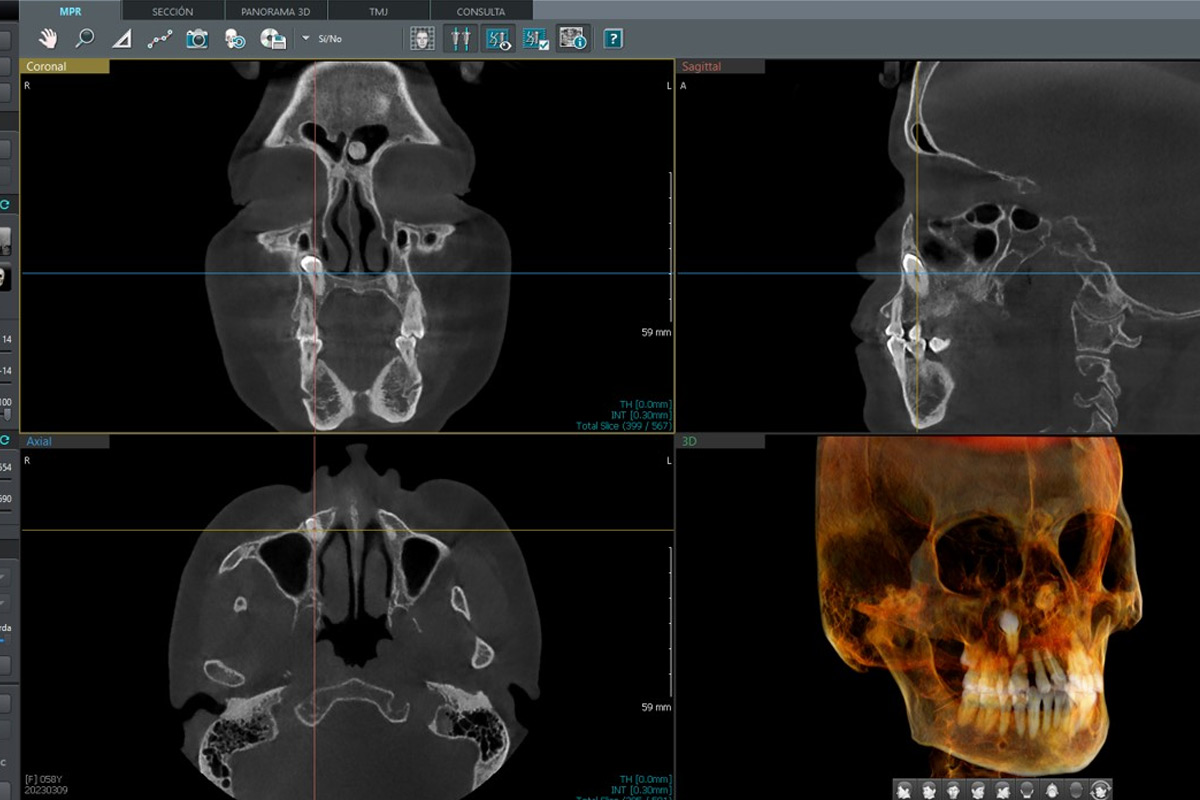
Task: Toggle the crosshair axis lines display
Action: click(x=460, y=39)
